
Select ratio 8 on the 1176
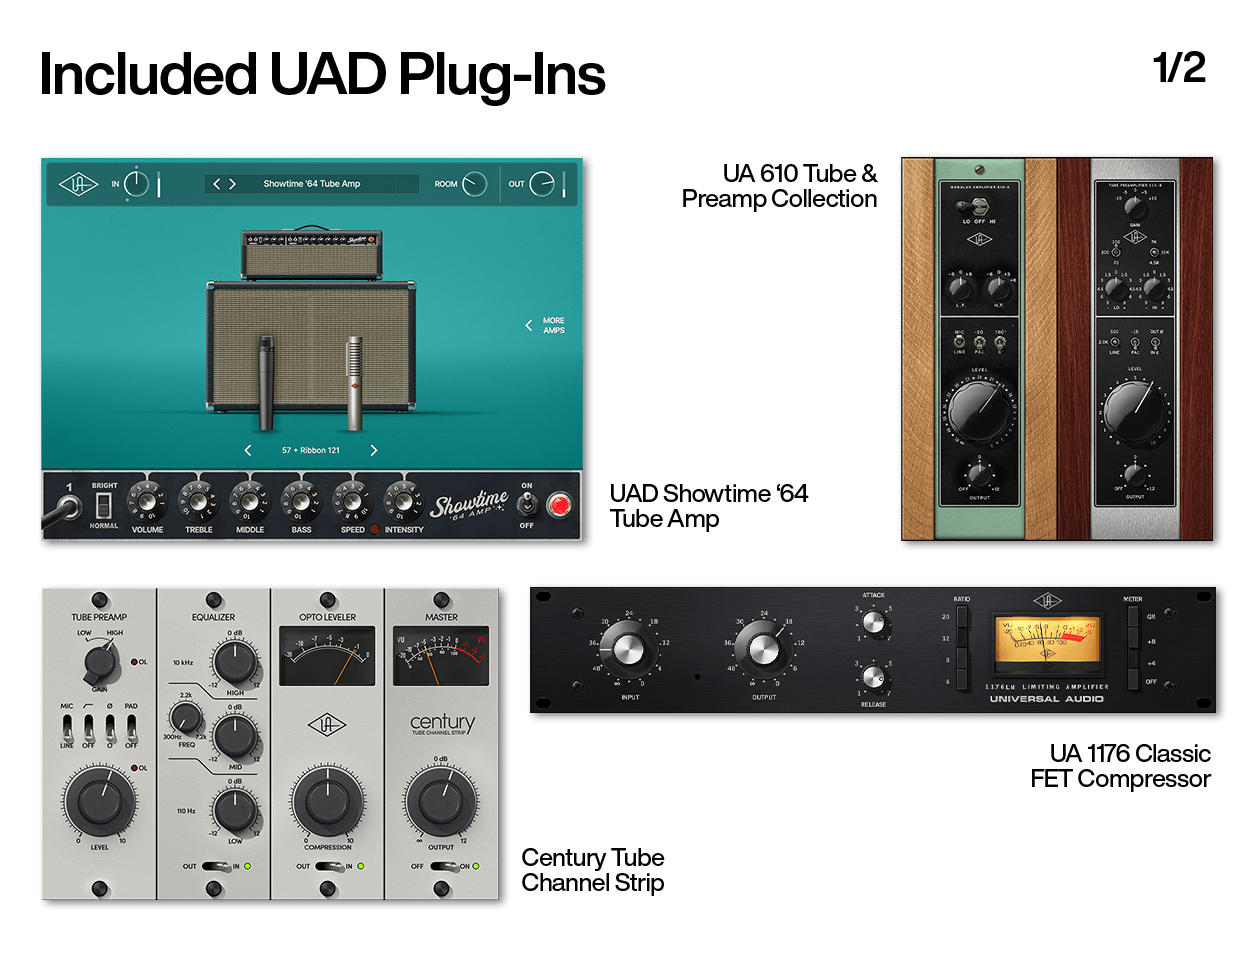coord(962,660)
